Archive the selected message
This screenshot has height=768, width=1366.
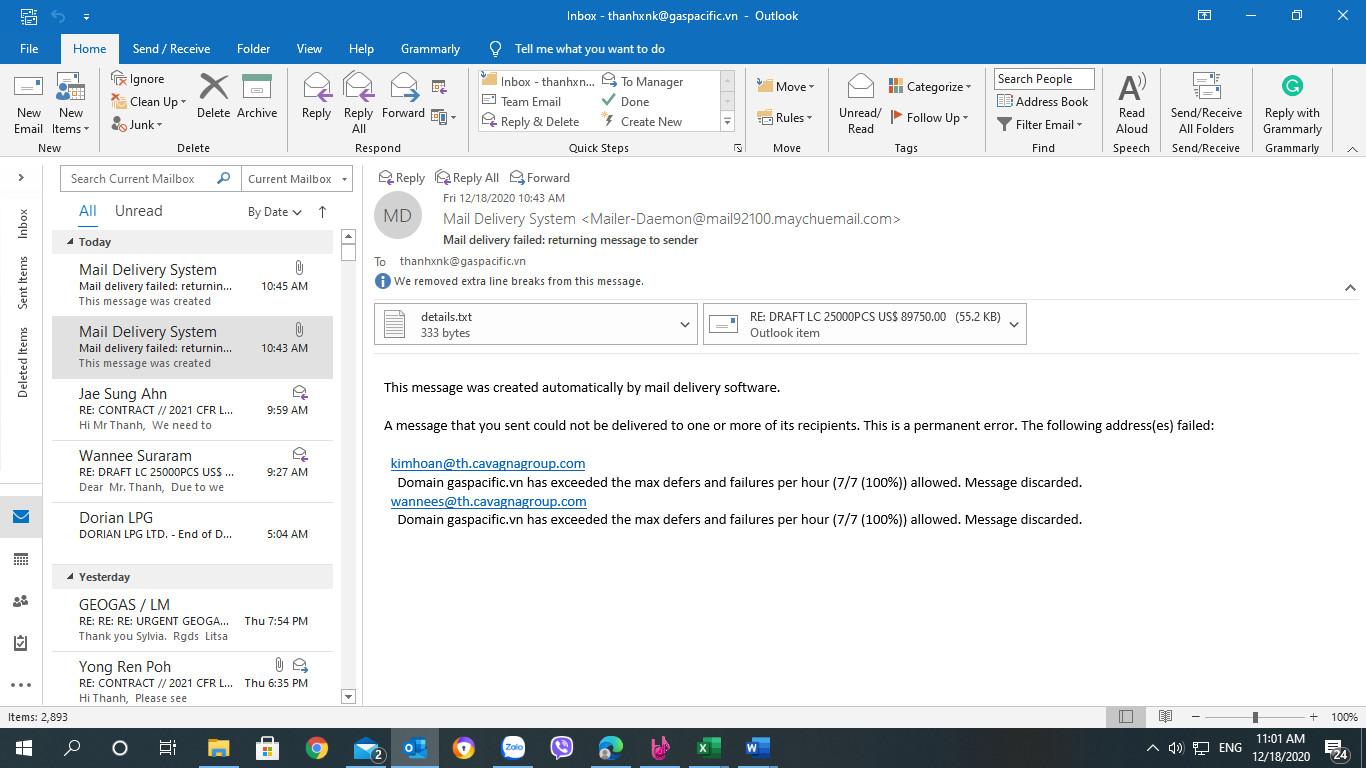(257, 96)
